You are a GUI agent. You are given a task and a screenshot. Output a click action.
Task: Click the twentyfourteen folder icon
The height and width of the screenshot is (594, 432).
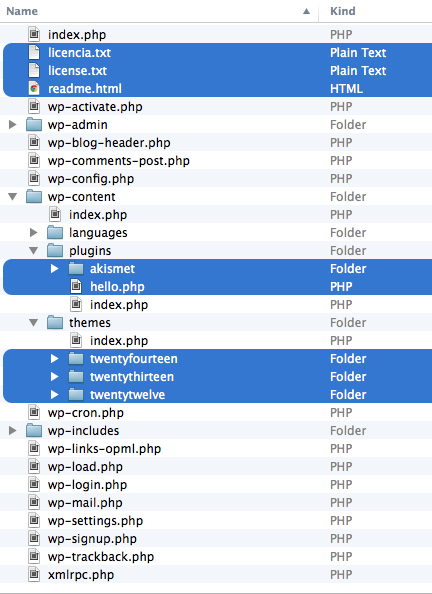click(x=76, y=359)
